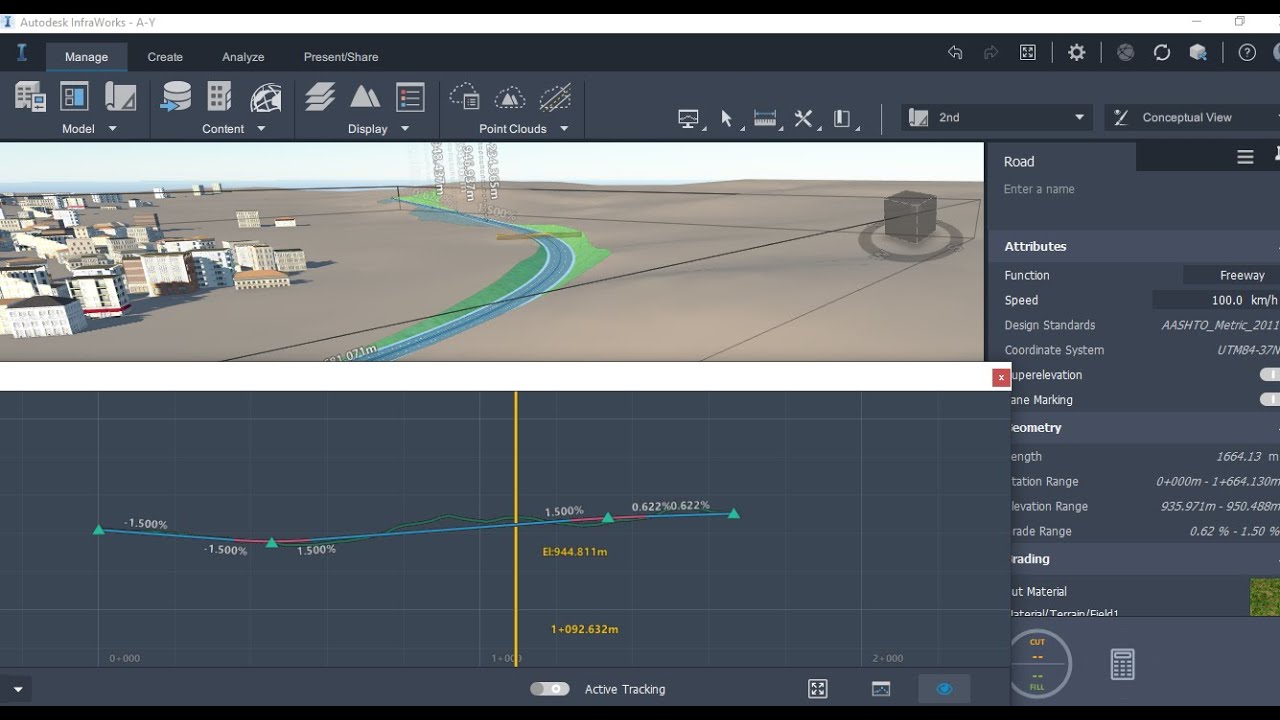Expand the Content group dropdown arrow
Image resolution: width=1280 pixels, height=720 pixels.
(261, 129)
